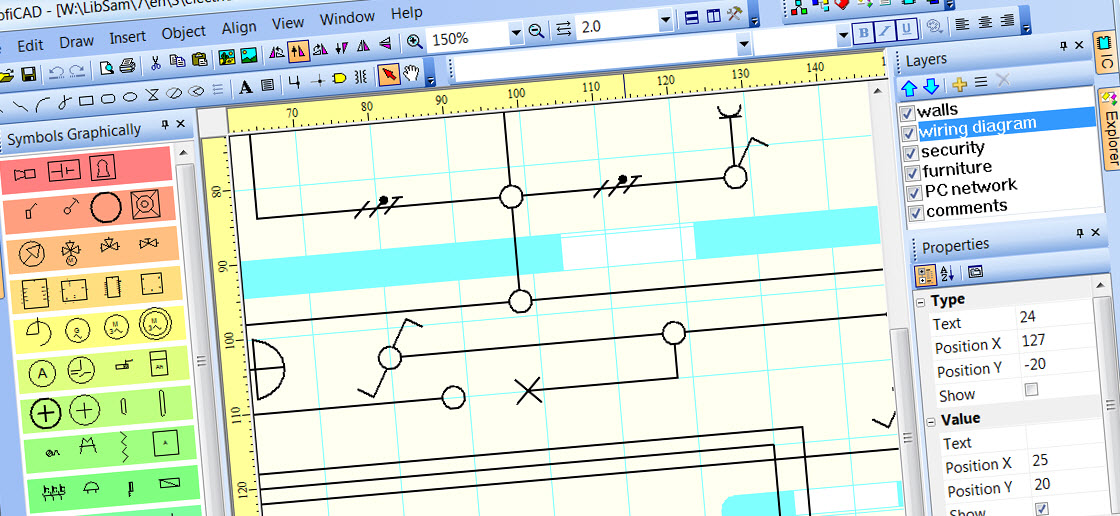This screenshot has width=1120, height=516.
Task: Cut selection with scissors icon
Action: [156, 64]
